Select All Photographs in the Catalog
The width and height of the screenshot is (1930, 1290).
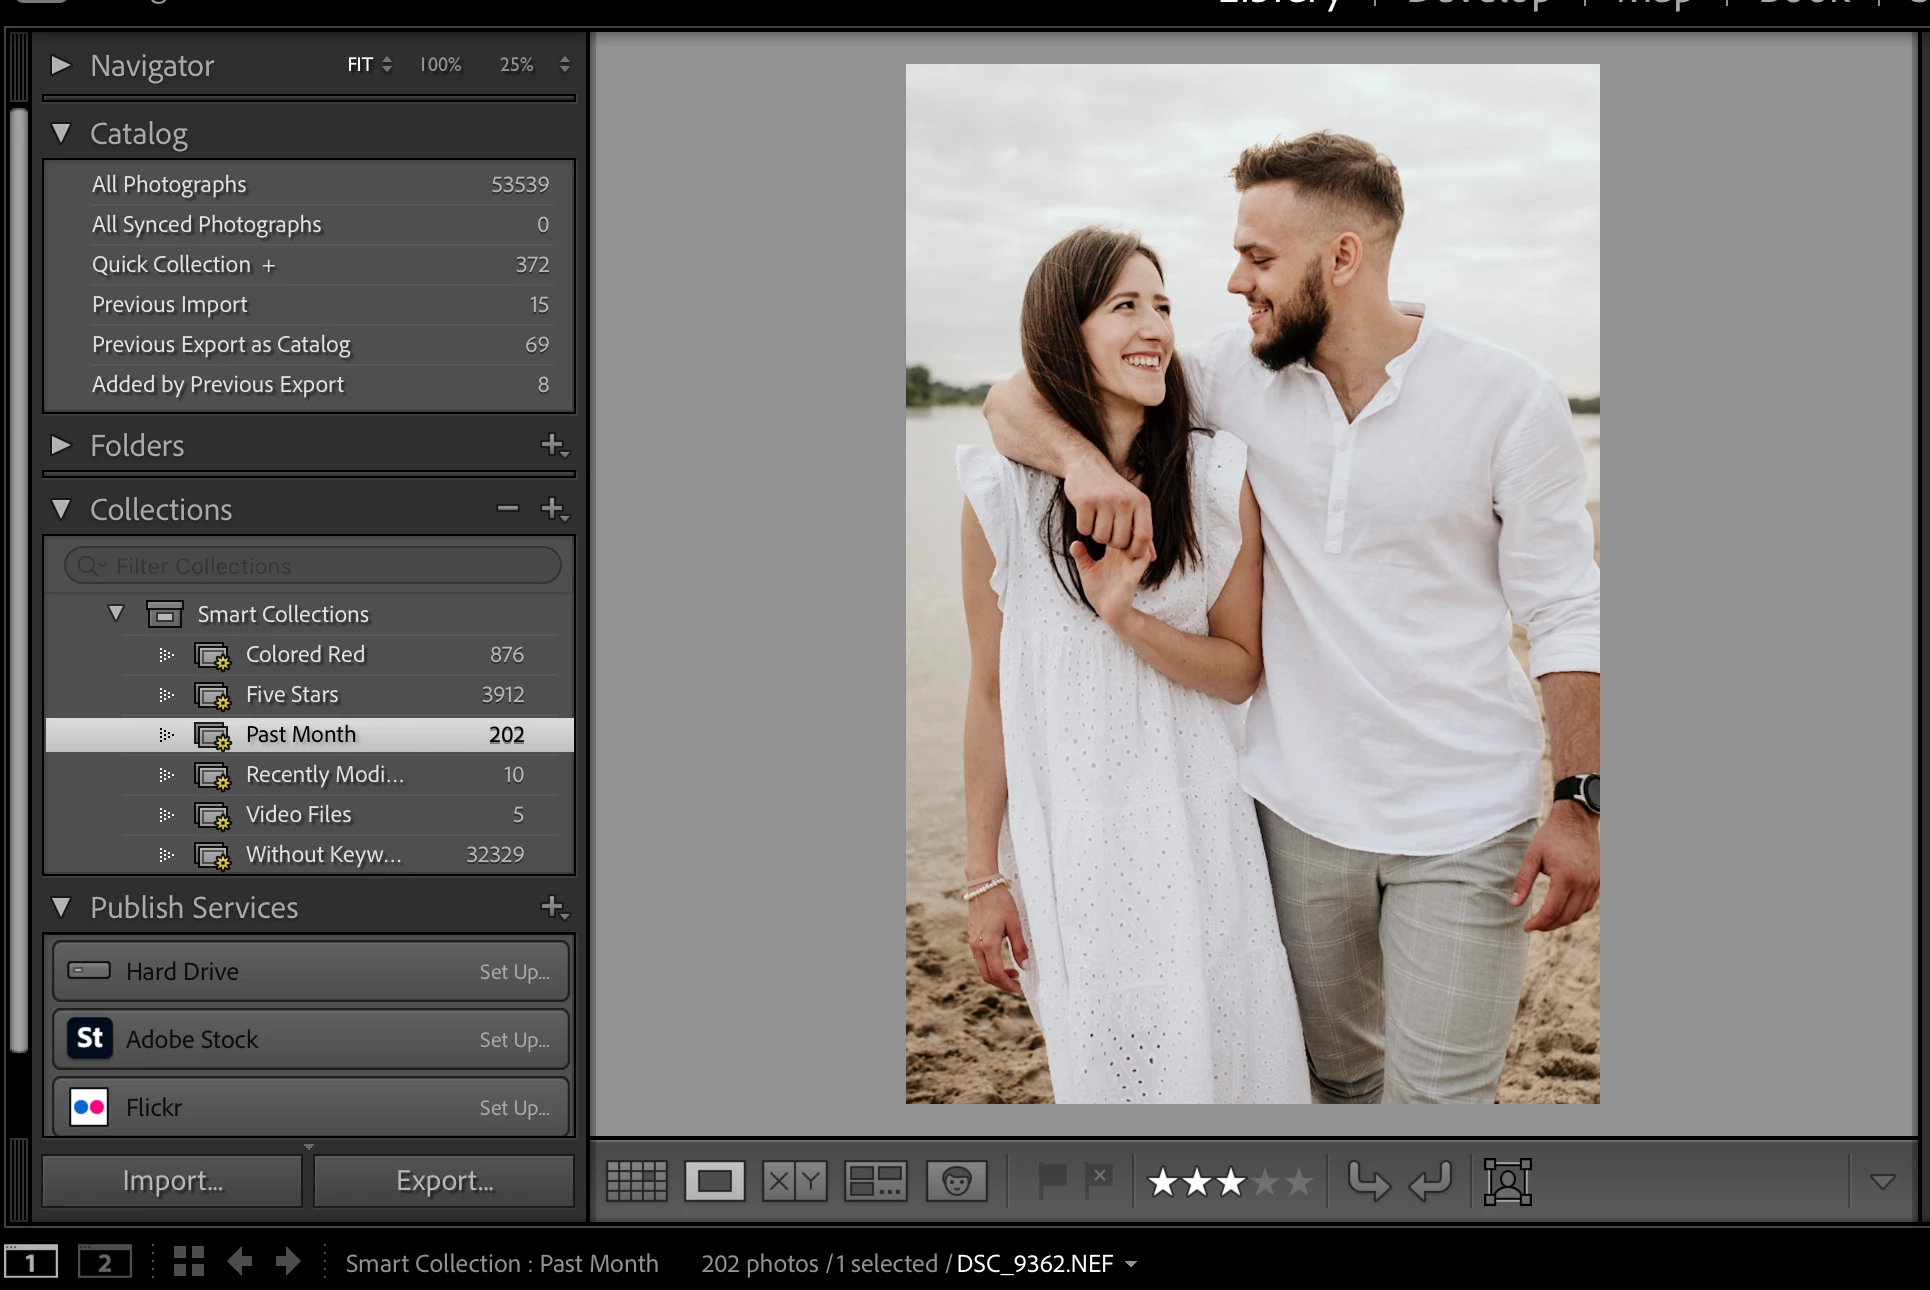tap(169, 184)
